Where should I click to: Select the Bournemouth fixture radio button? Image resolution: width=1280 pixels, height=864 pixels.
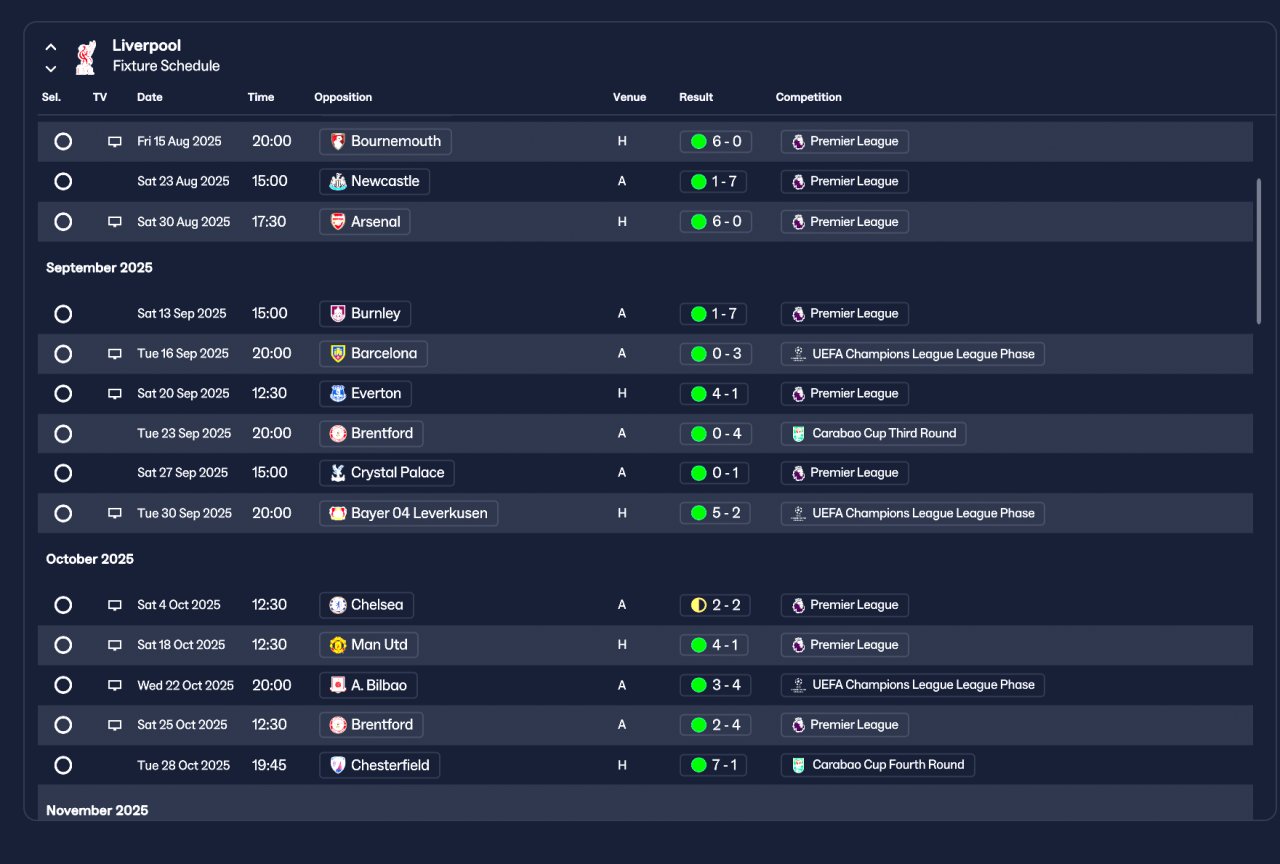[63, 142]
